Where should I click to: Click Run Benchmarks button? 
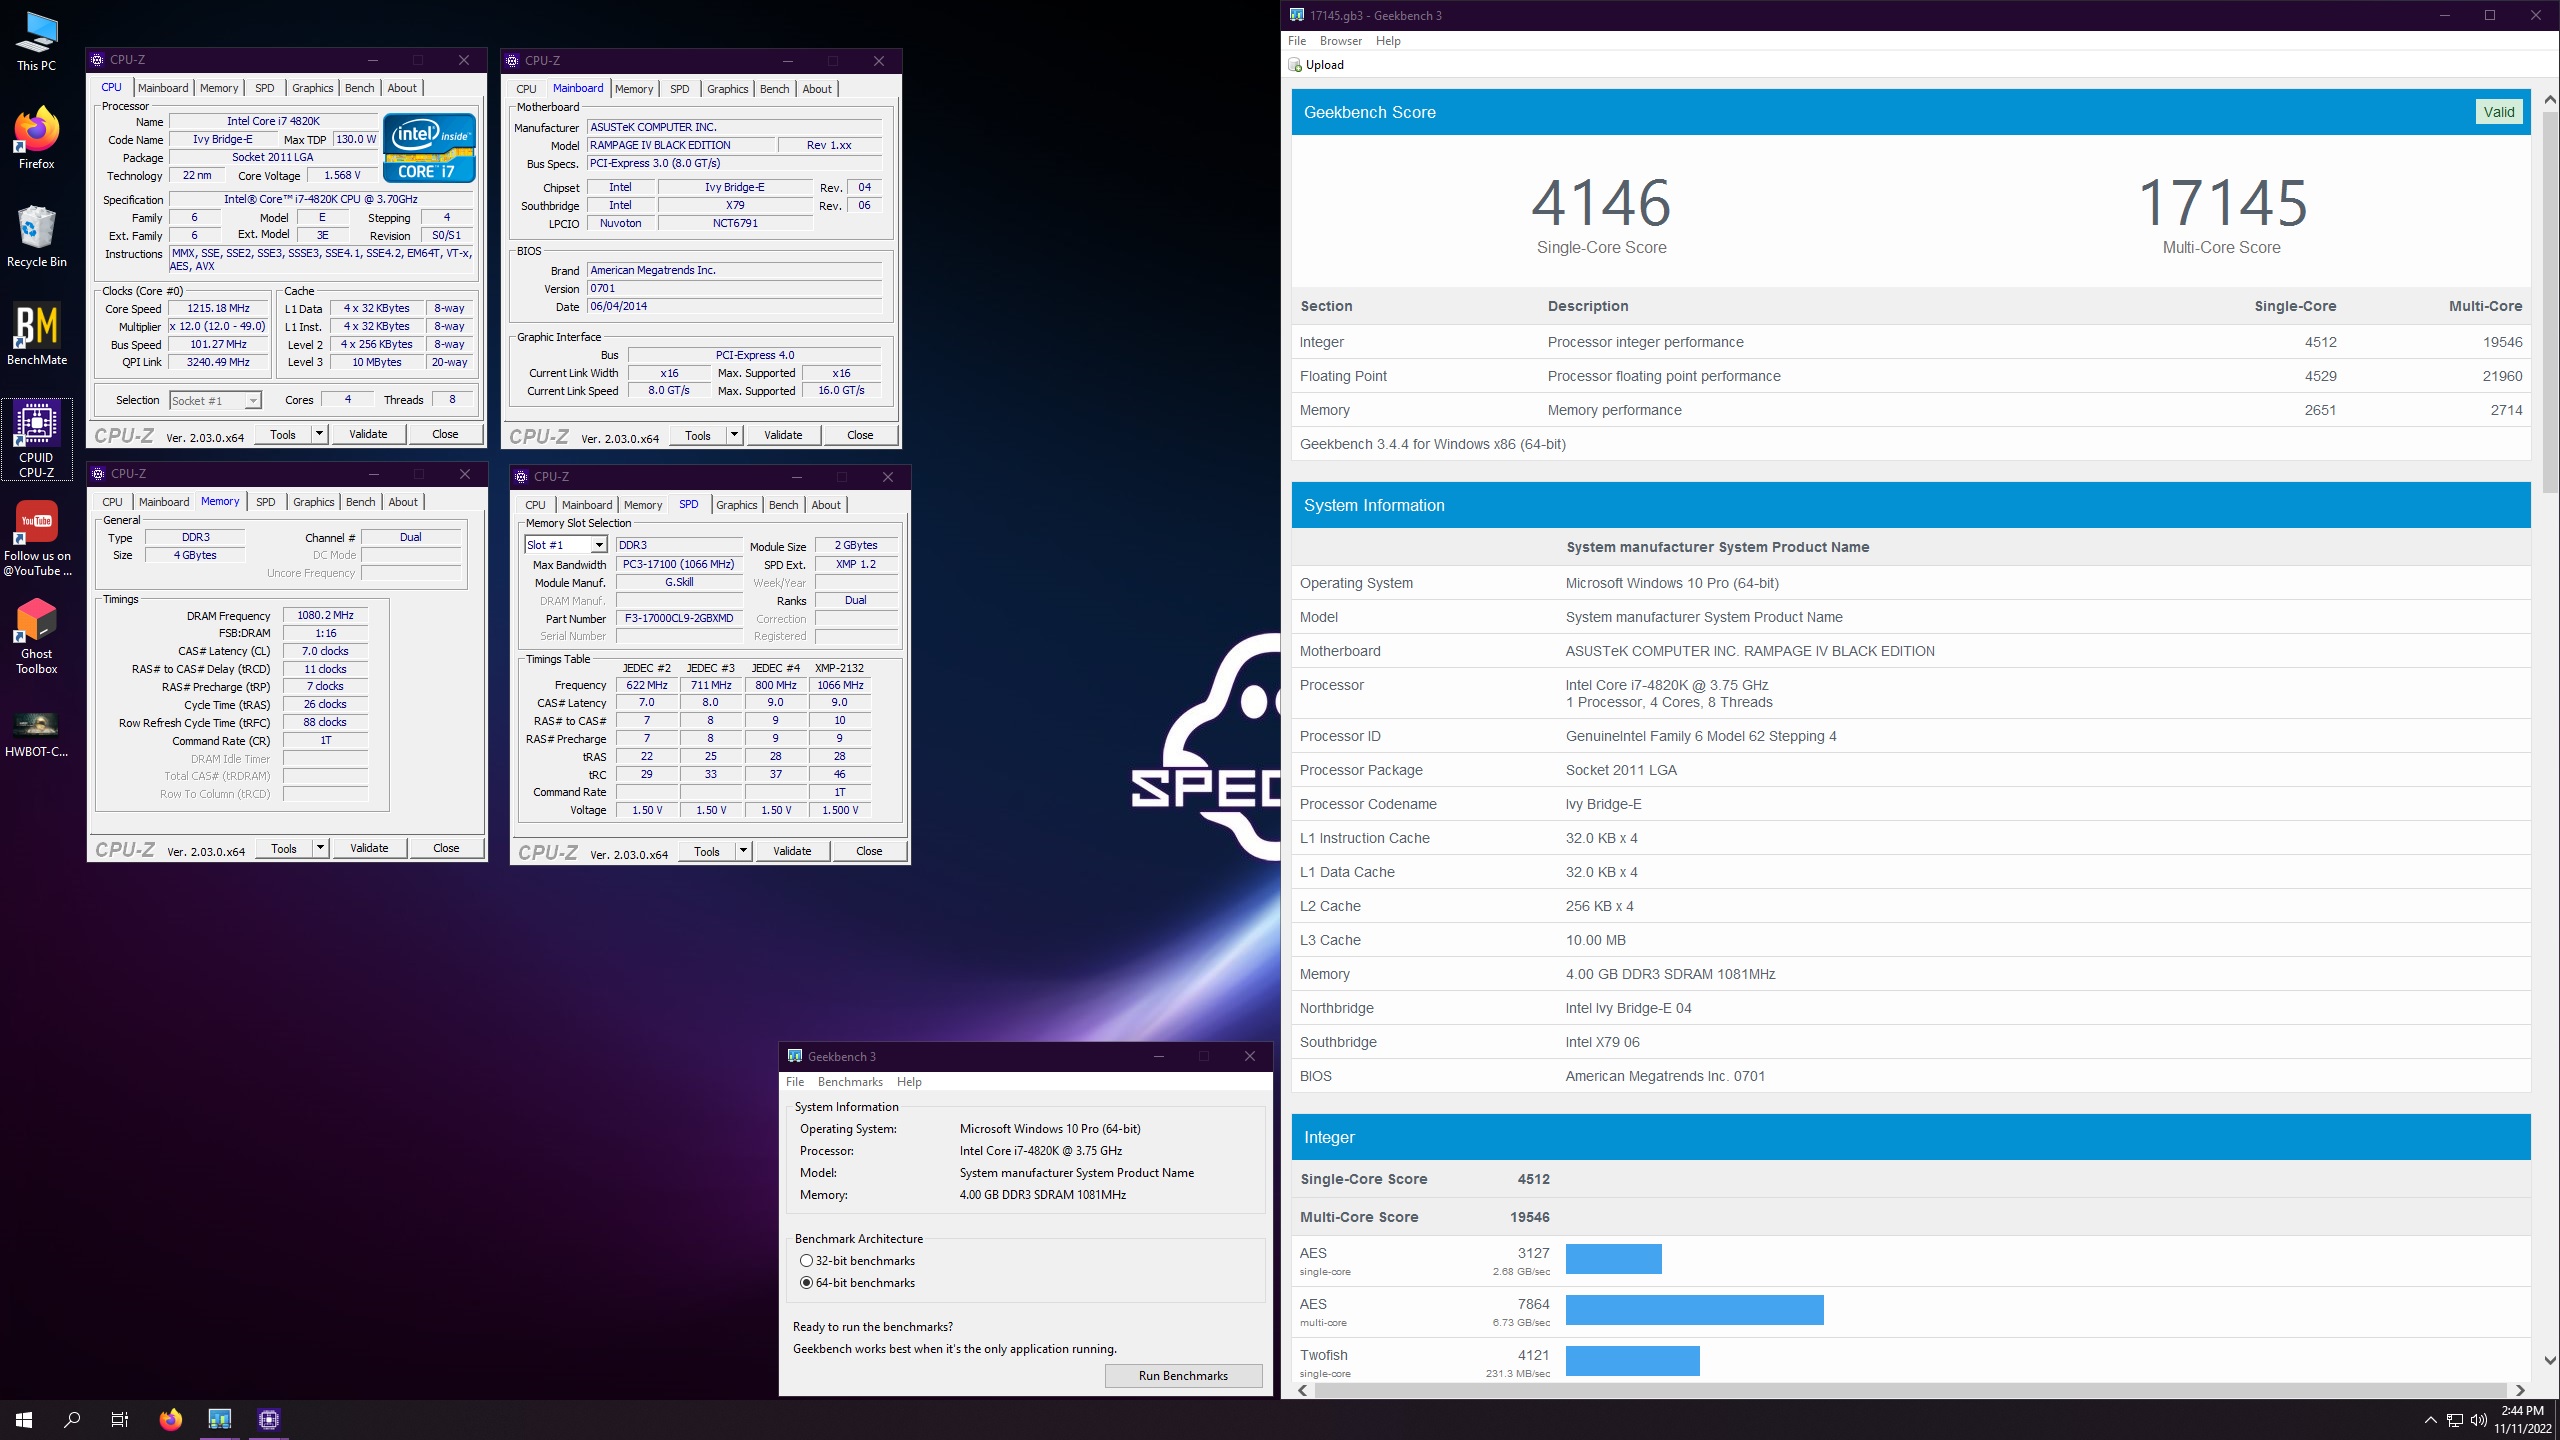point(1183,1376)
